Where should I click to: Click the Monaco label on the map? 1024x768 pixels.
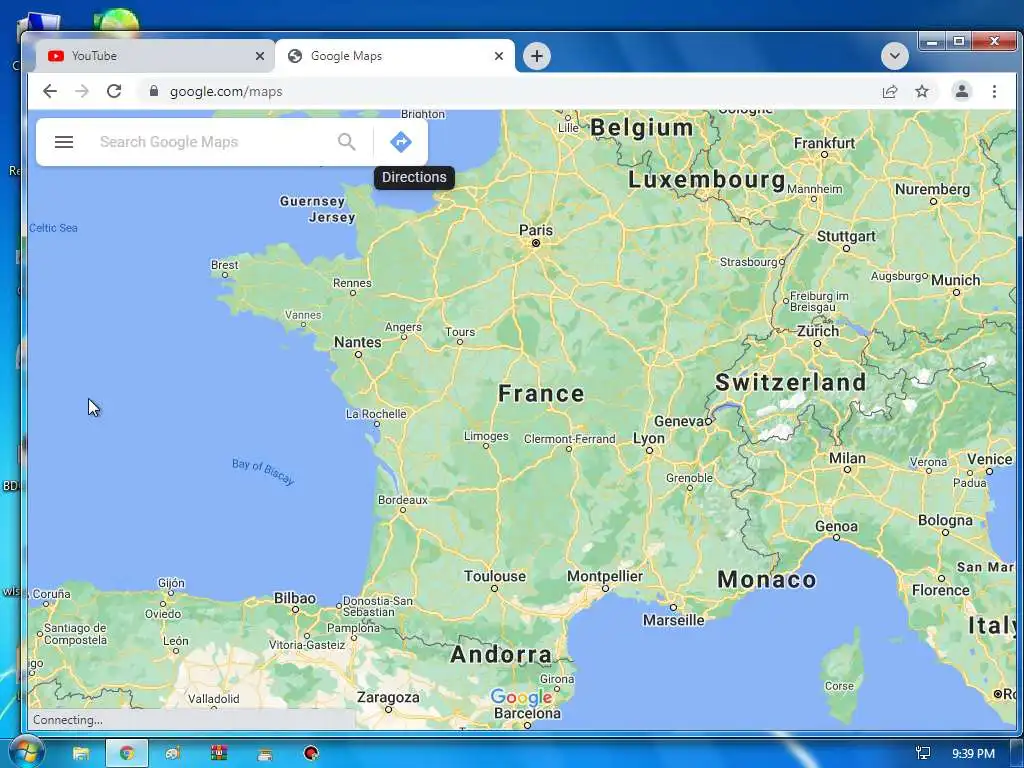767,579
